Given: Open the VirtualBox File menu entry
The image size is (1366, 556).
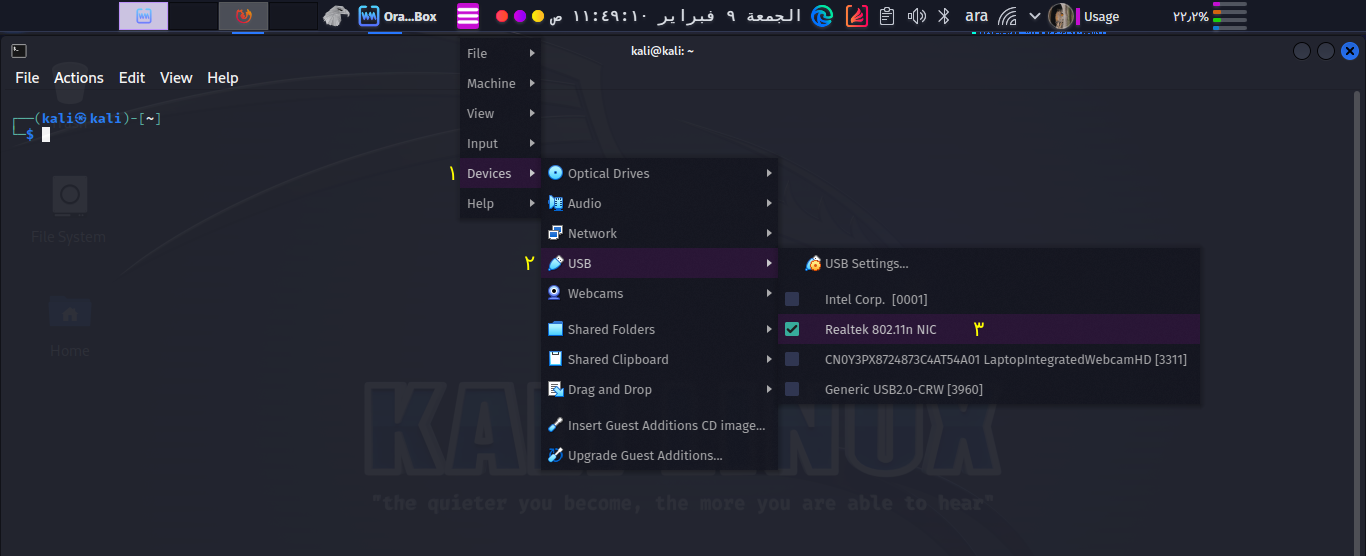Looking at the screenshot, I should point(501,53).
